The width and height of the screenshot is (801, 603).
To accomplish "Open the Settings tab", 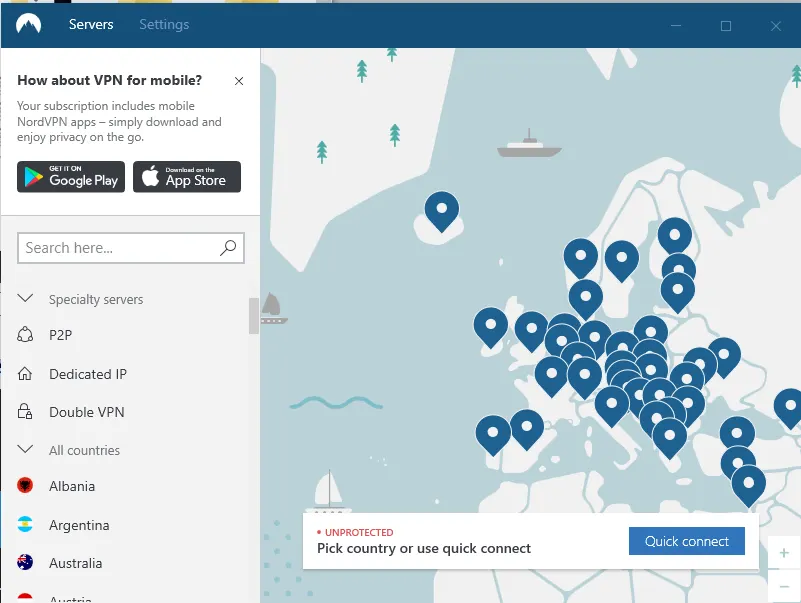I will [164, 25].
